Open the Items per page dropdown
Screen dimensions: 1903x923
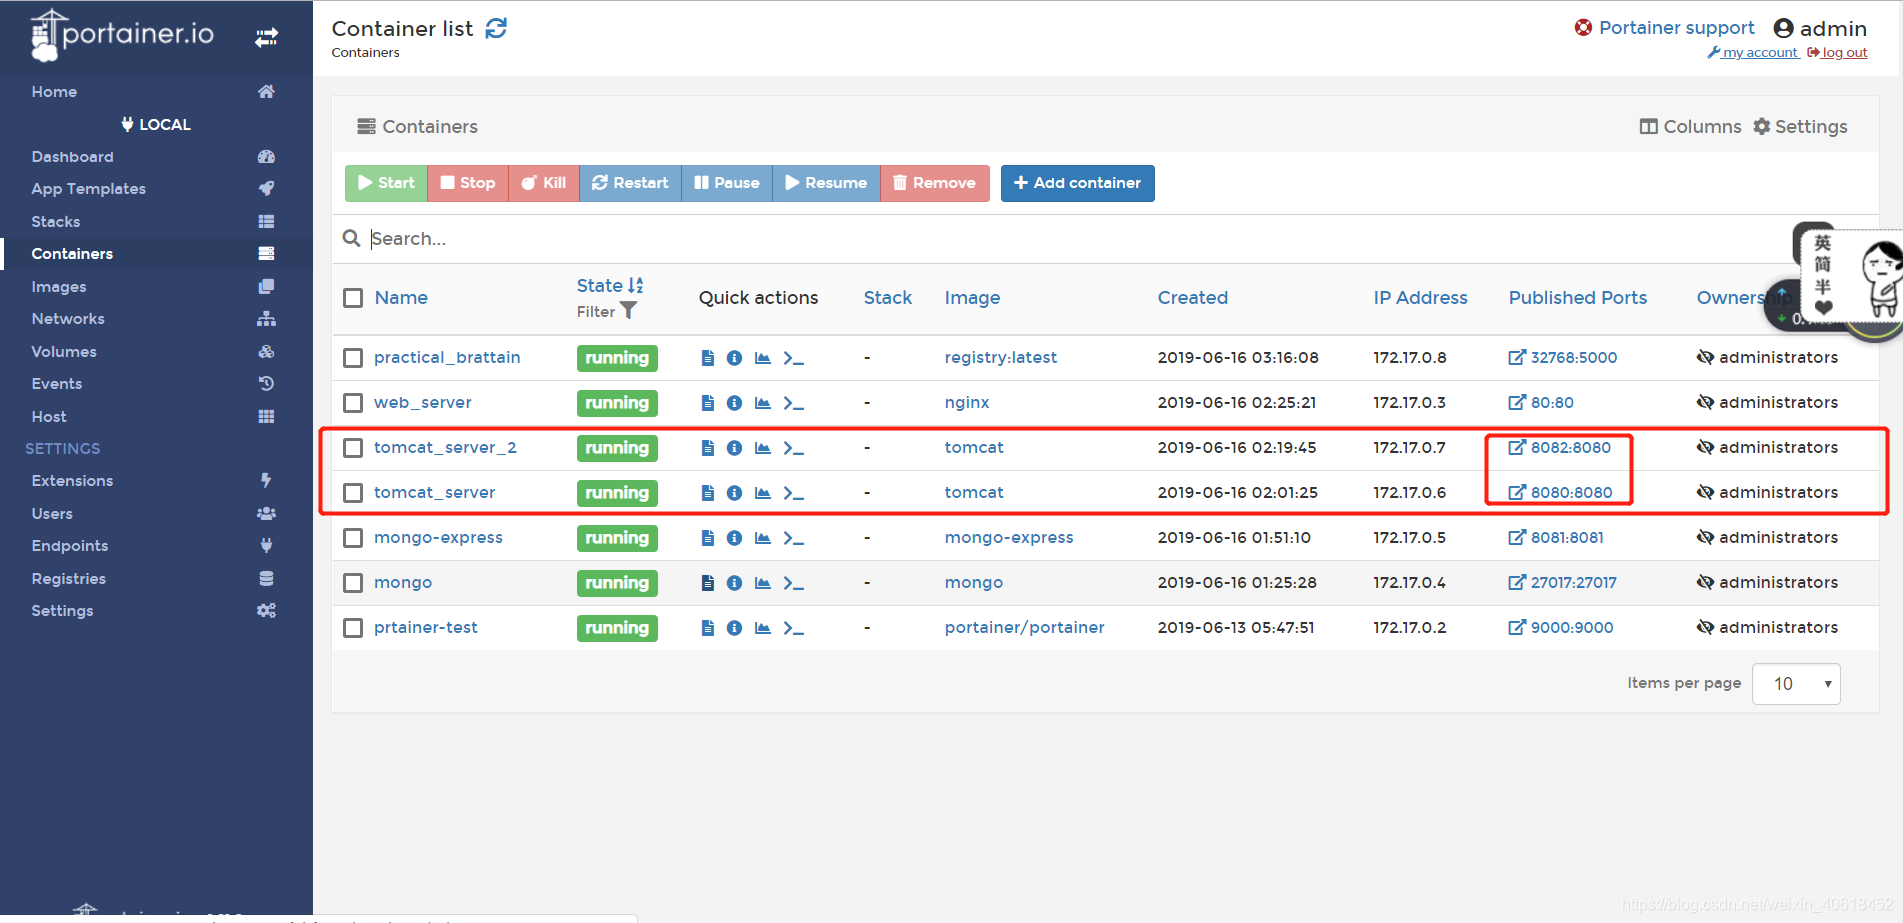click(1796, 684)
